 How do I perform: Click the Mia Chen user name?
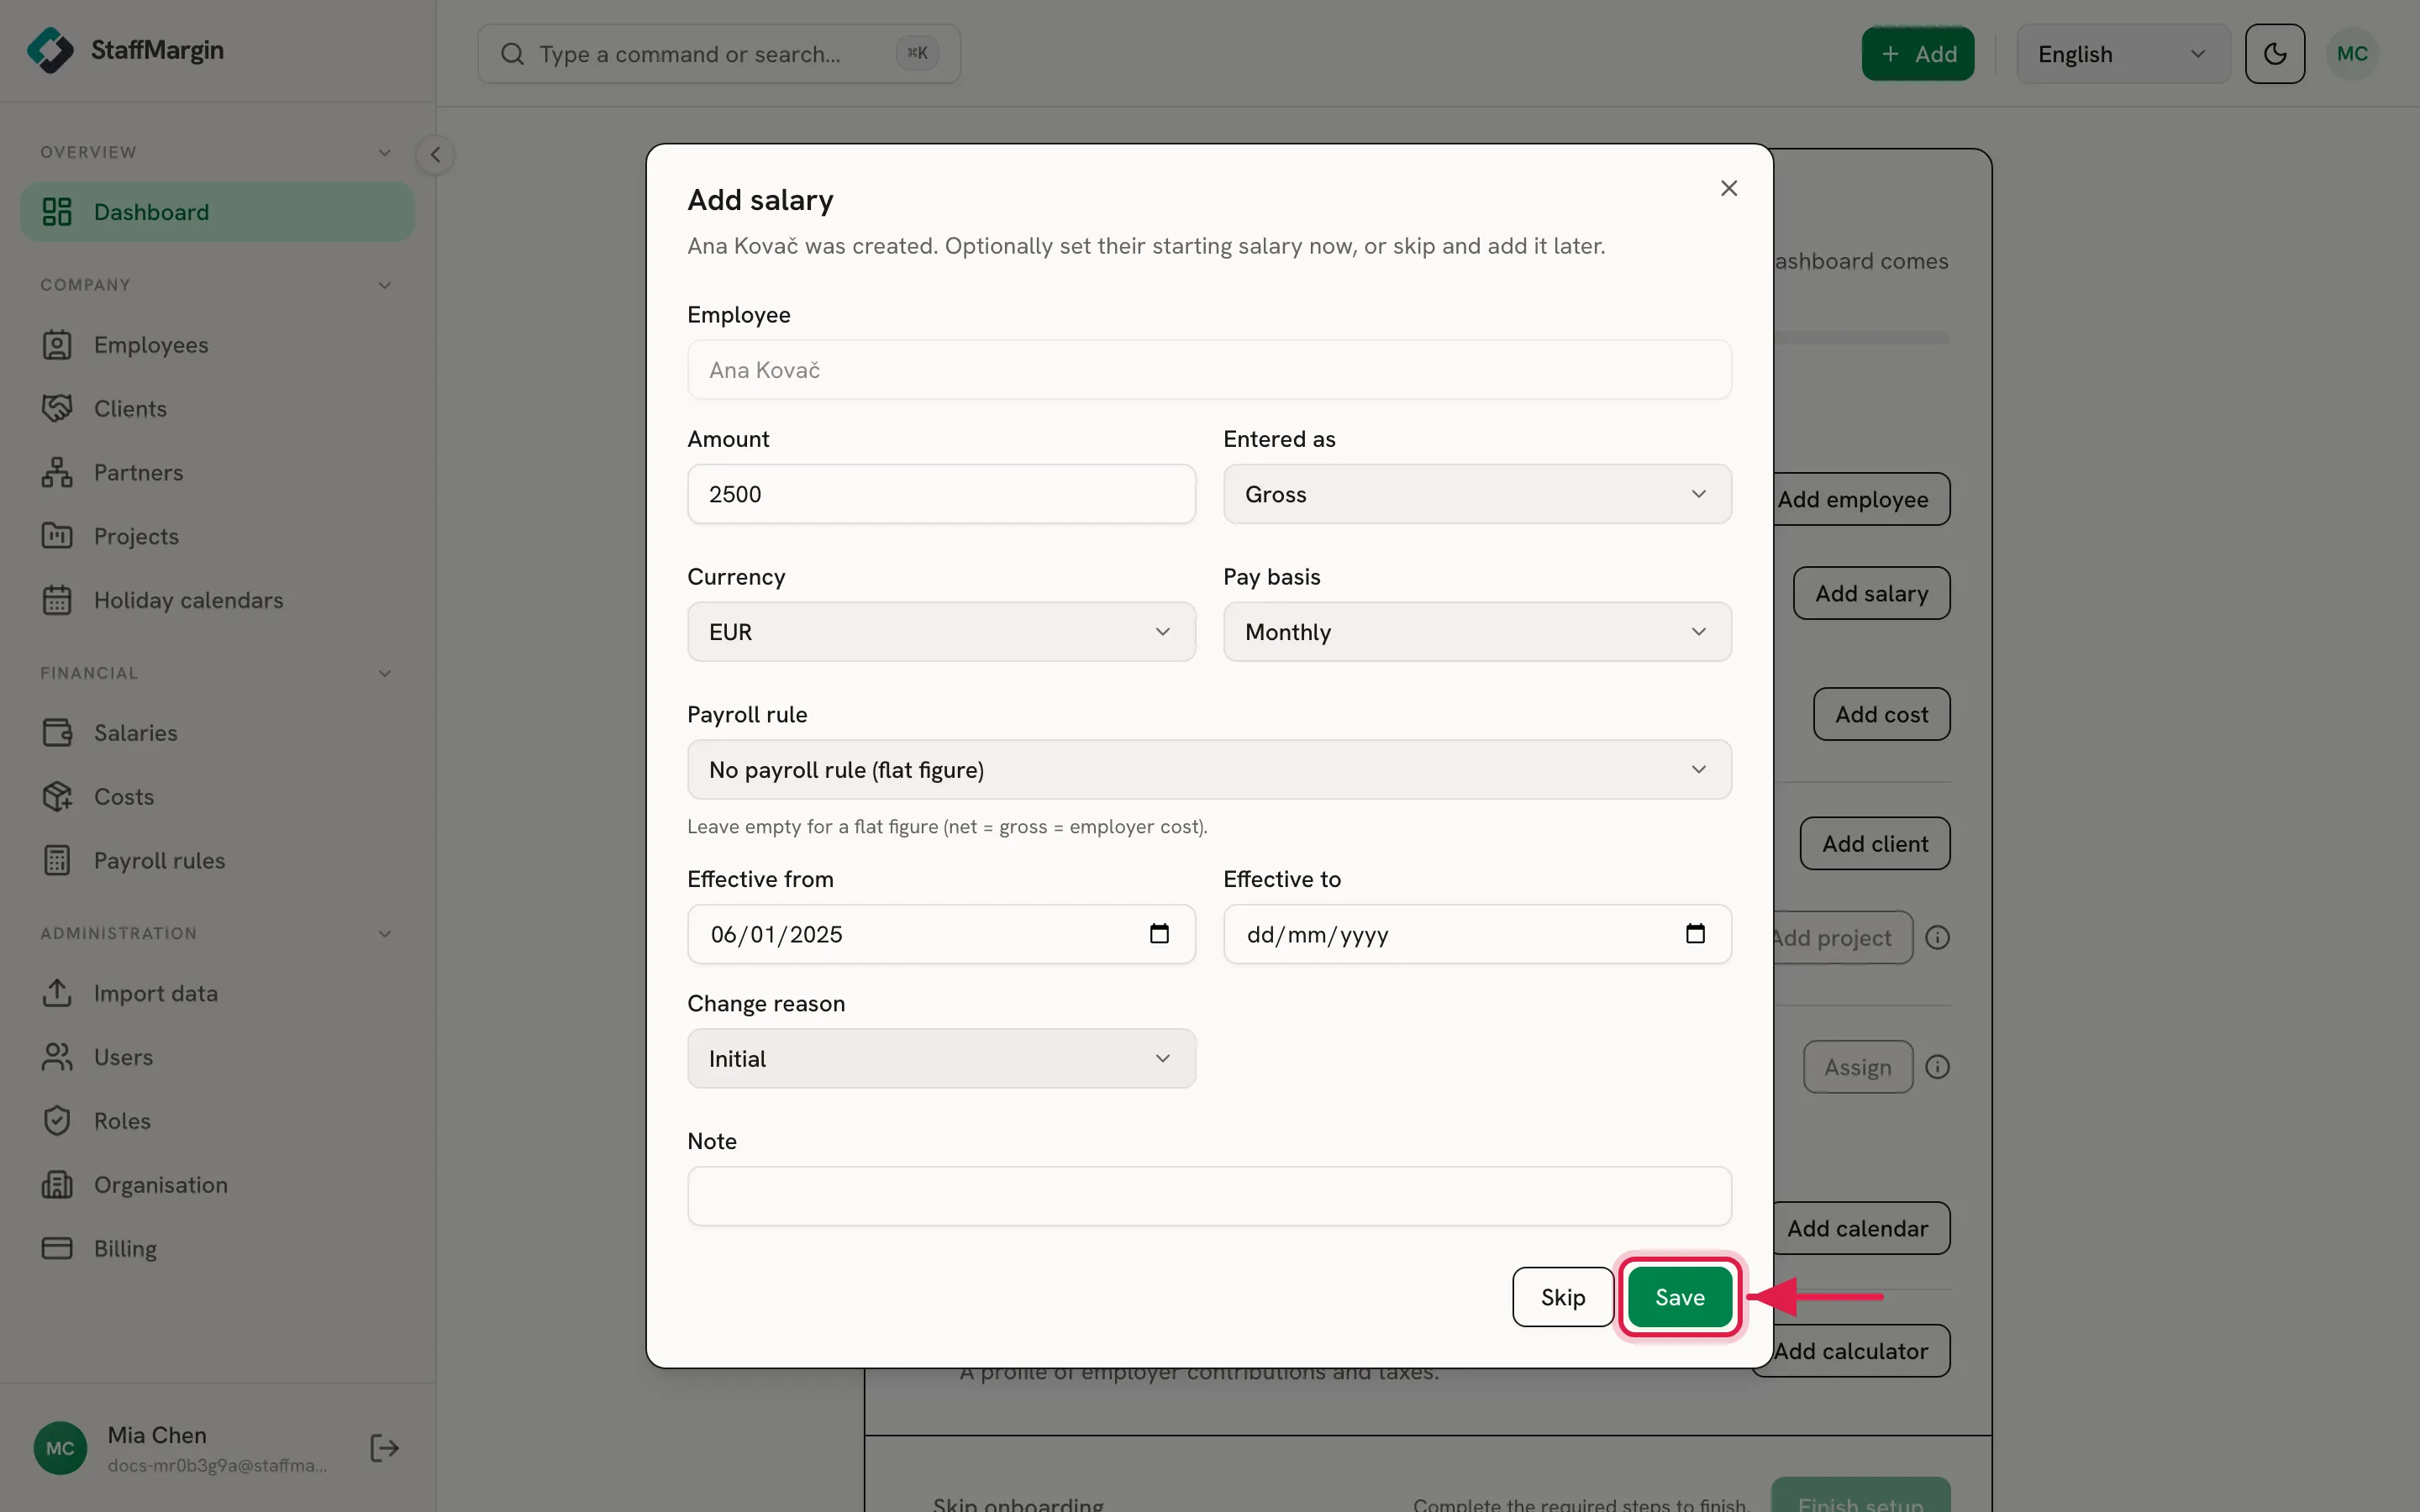pyautogui.click(x=157, y=1435)
